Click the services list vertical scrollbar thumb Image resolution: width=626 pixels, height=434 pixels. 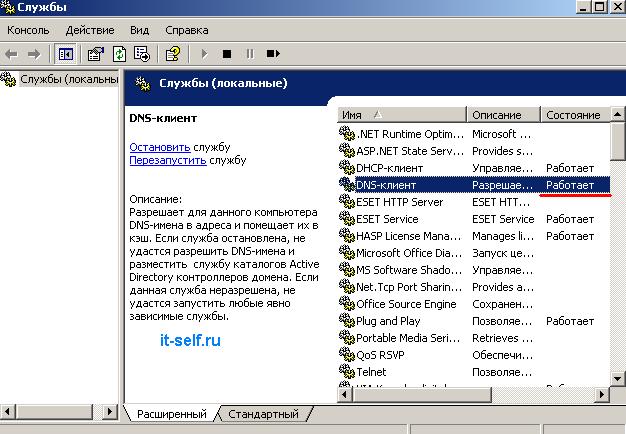pos(618,141)
